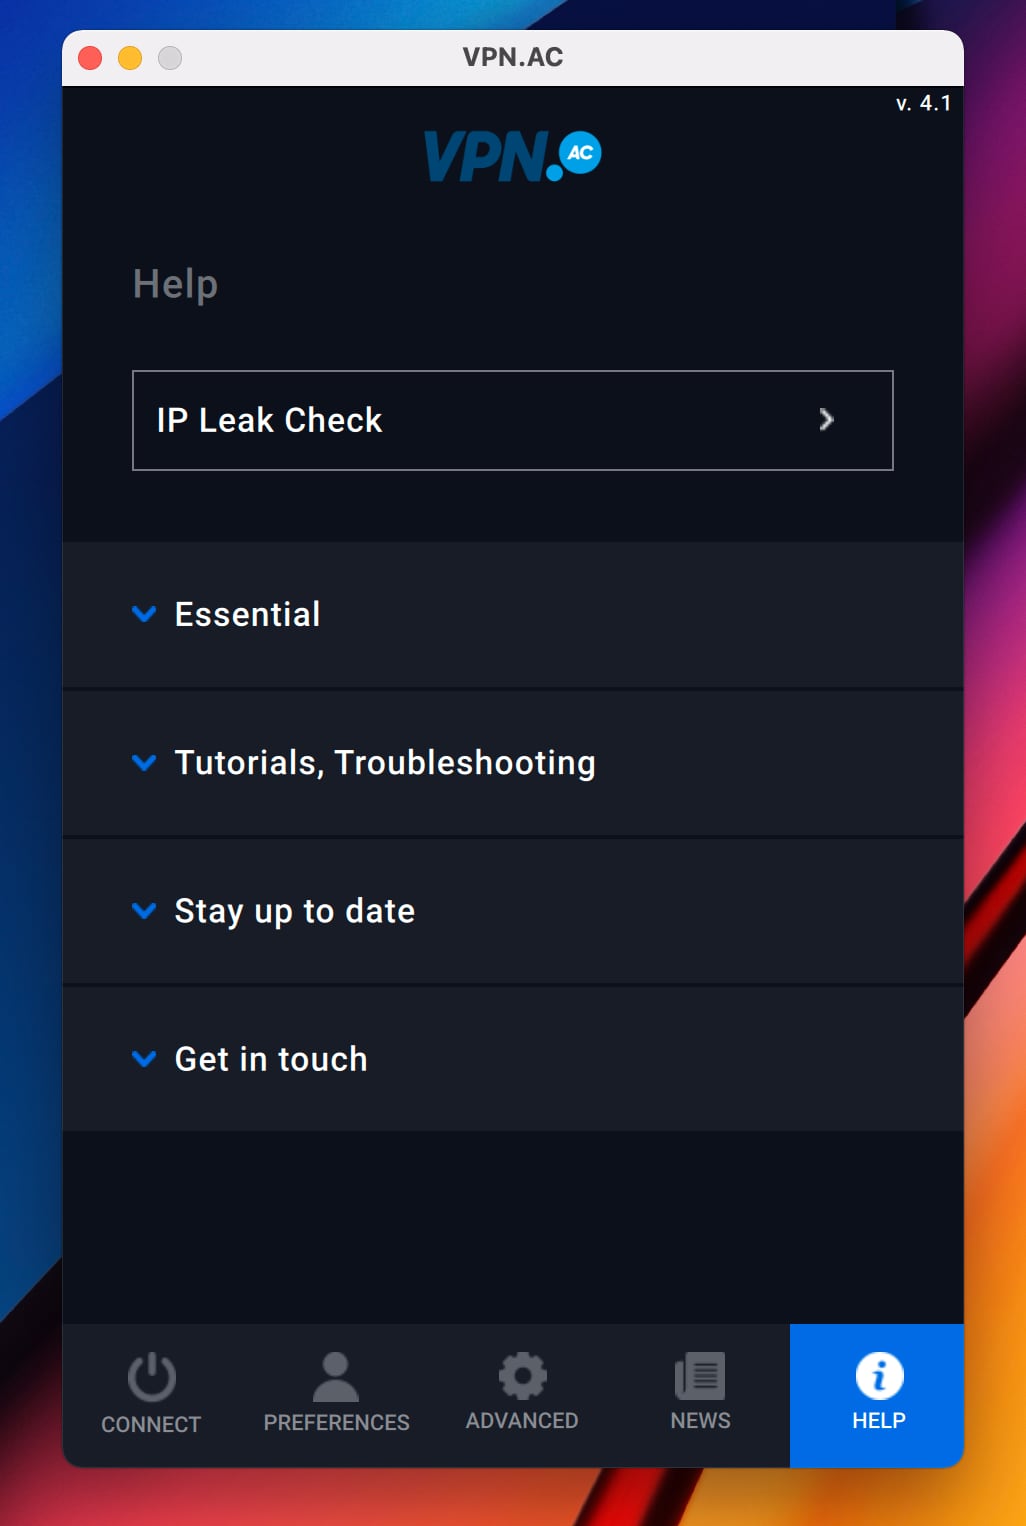Click the v. 4.1 version label

923,103
